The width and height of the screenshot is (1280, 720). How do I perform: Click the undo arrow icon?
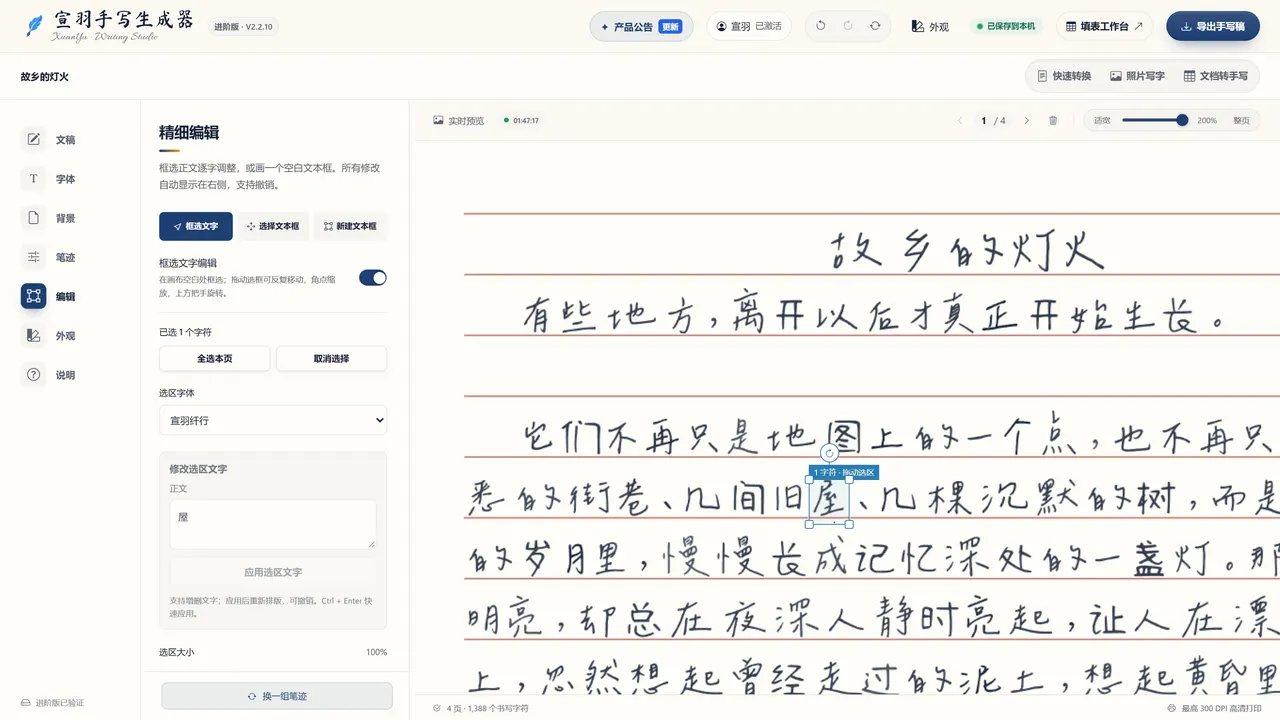(821, 26)
